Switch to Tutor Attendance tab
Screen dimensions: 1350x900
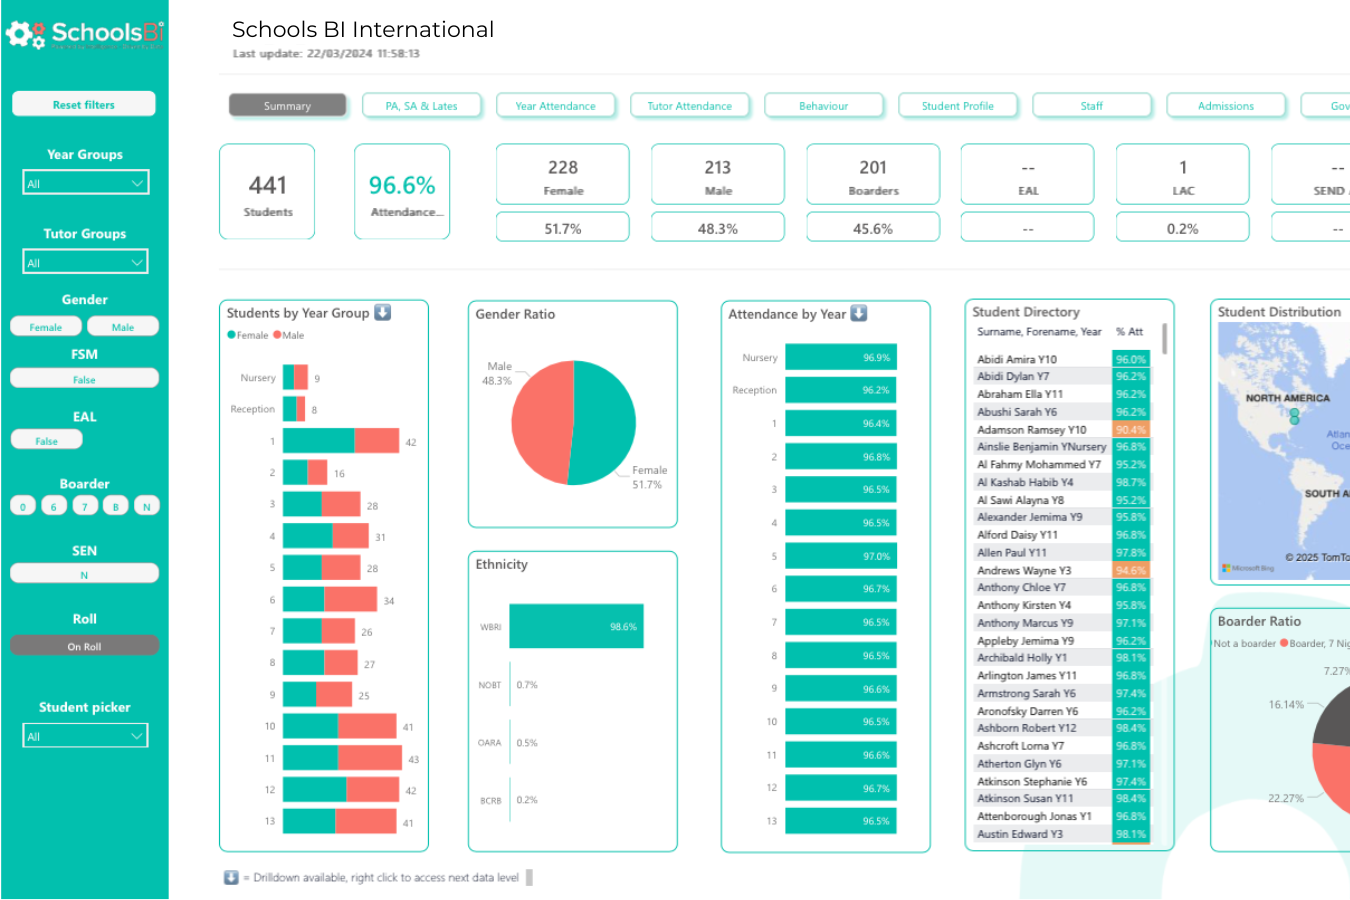point(689,105)
